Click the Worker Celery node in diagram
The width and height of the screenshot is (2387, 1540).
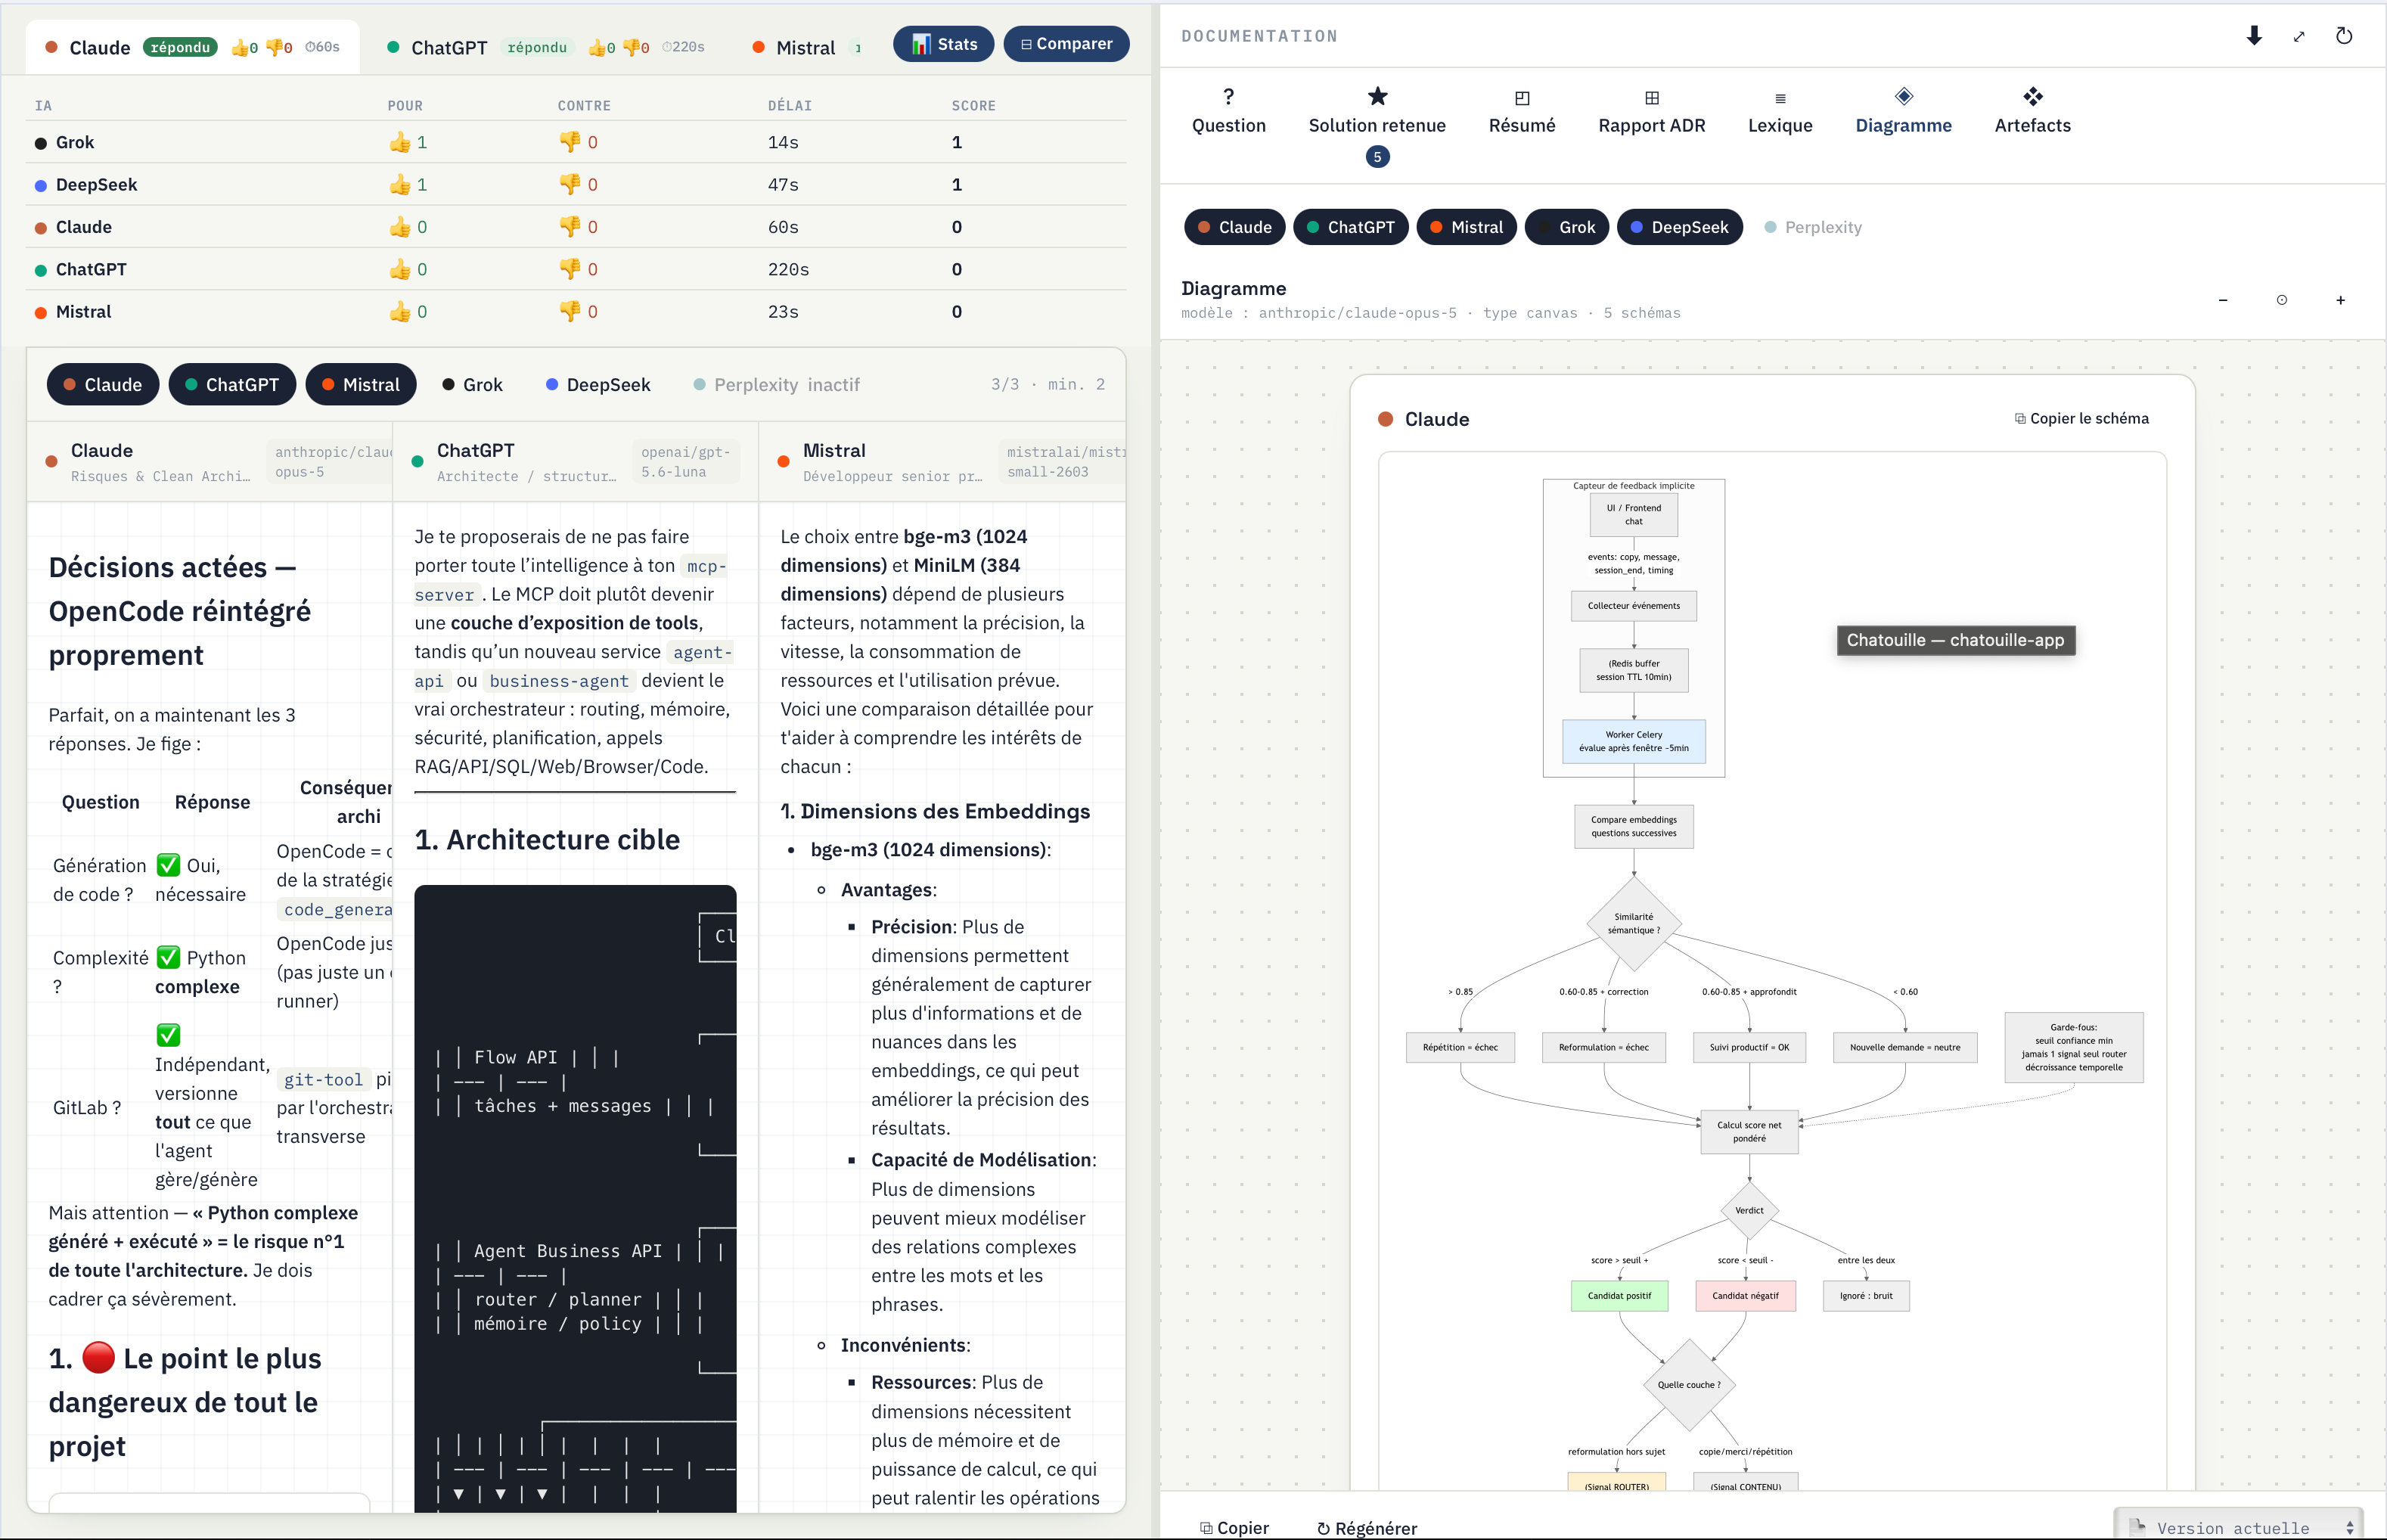pyautogui.click(x=1633, y=741)
